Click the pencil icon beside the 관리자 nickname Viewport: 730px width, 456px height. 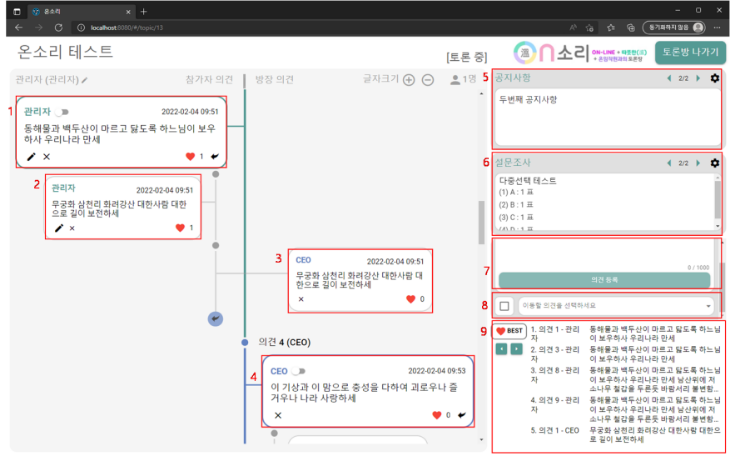pyautogui.click(x=85, y=79)
